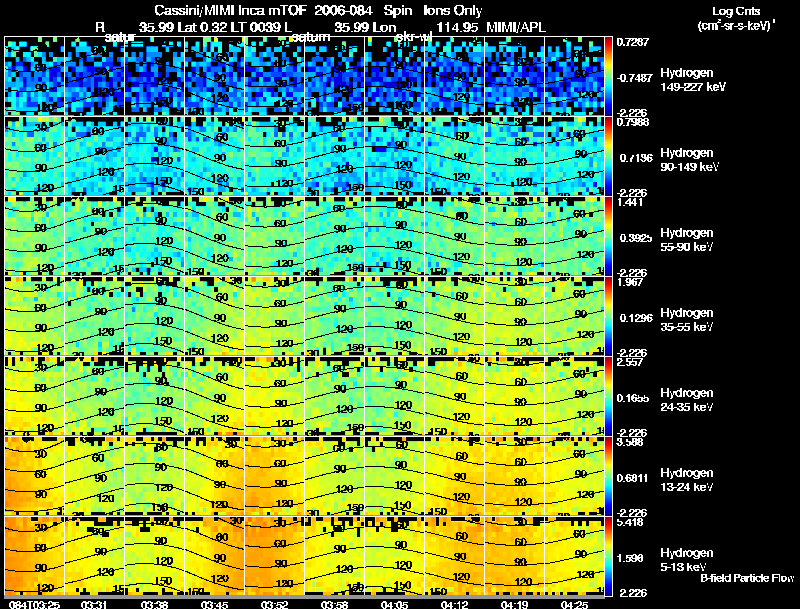Click the time axis label '084T03:25'
Screen dimensions: 800x609
click(34, 604)
